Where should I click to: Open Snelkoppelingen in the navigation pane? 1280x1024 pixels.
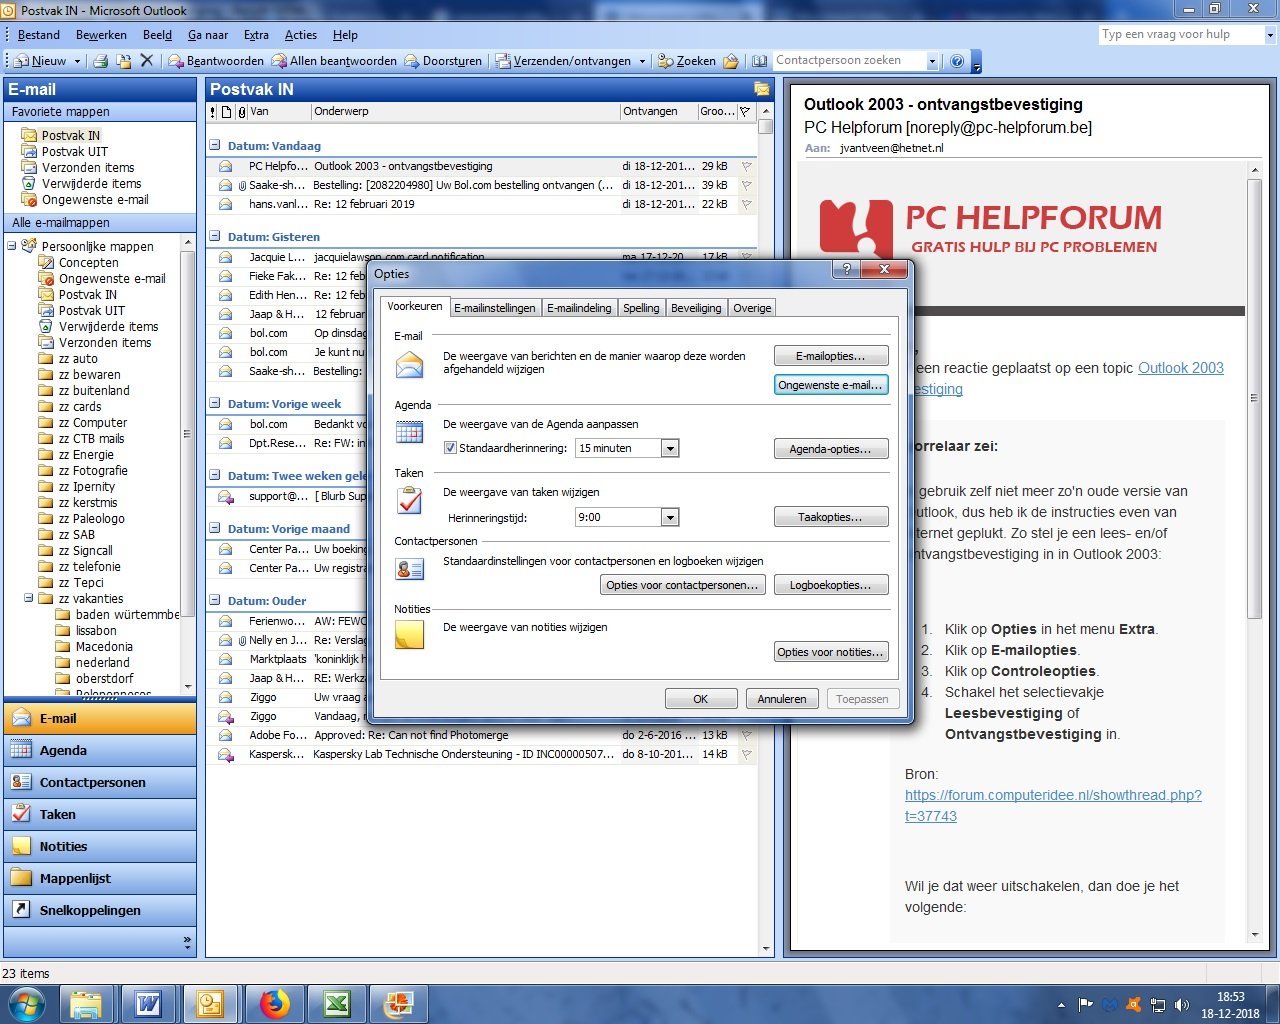coord(100,910)
